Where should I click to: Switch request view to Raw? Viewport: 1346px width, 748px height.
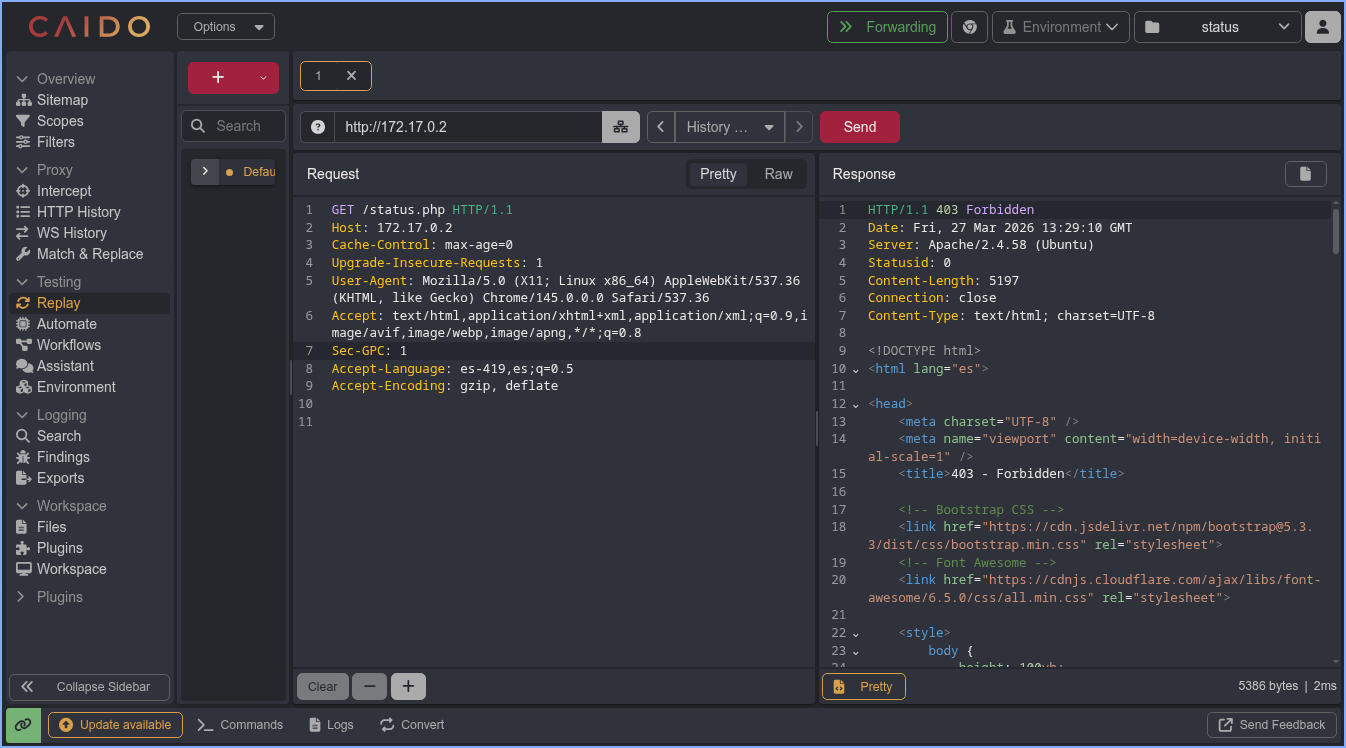tap(778, 174)
